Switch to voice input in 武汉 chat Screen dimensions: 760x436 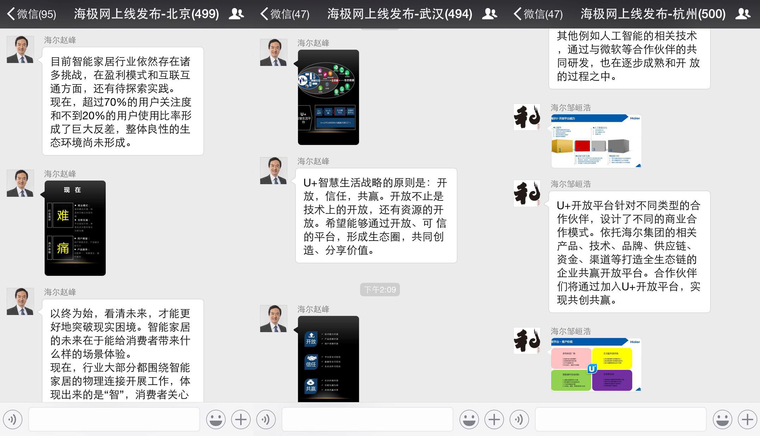pos(266,419)
